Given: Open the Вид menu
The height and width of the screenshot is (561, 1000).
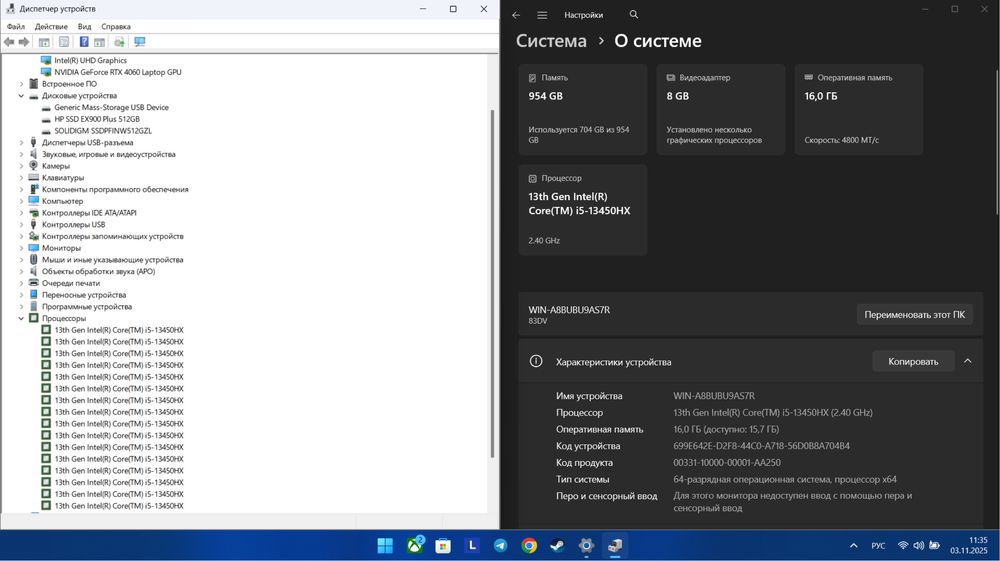Looking at the screenshot, I should coord(85,27).
